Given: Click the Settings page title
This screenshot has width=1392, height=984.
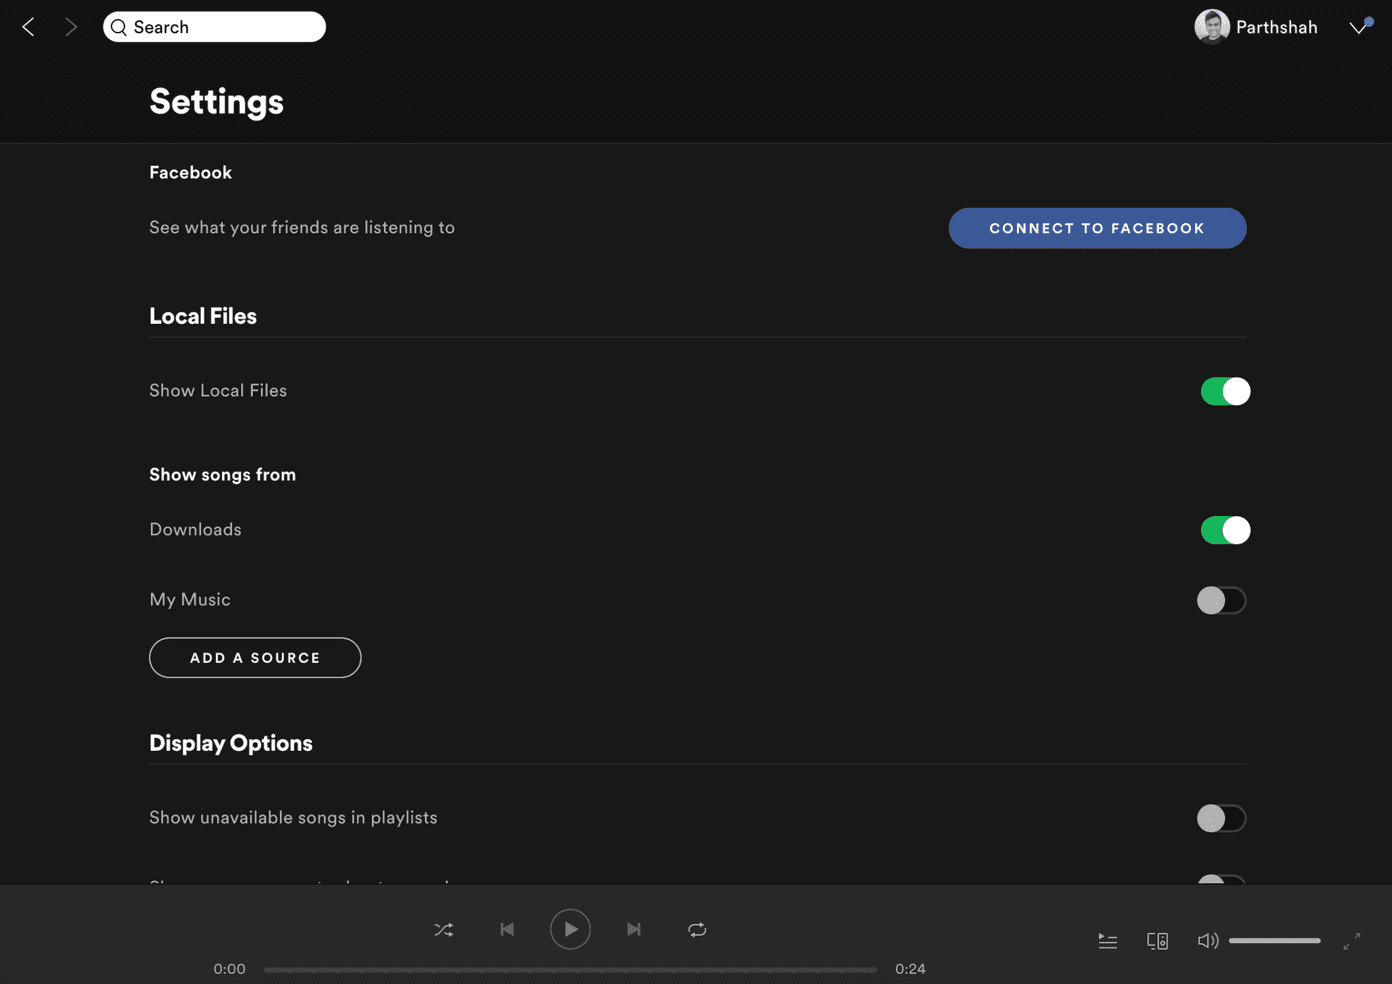Looking at the screenshot, I should click(216, 101).
